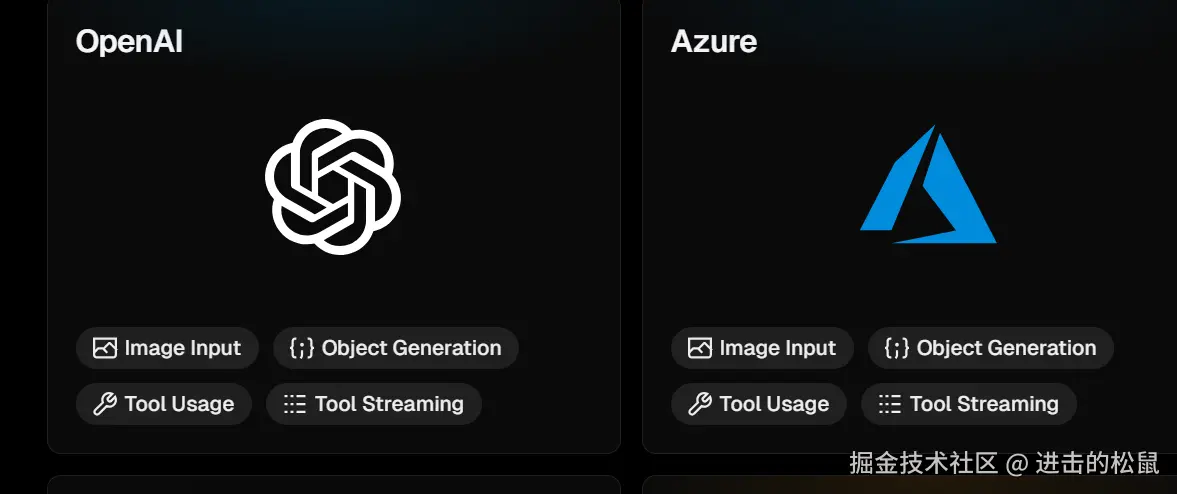Click the braces icon in OpenAI's Object Generation tag
Viewport: 1177px width, 494px height.
301,348
